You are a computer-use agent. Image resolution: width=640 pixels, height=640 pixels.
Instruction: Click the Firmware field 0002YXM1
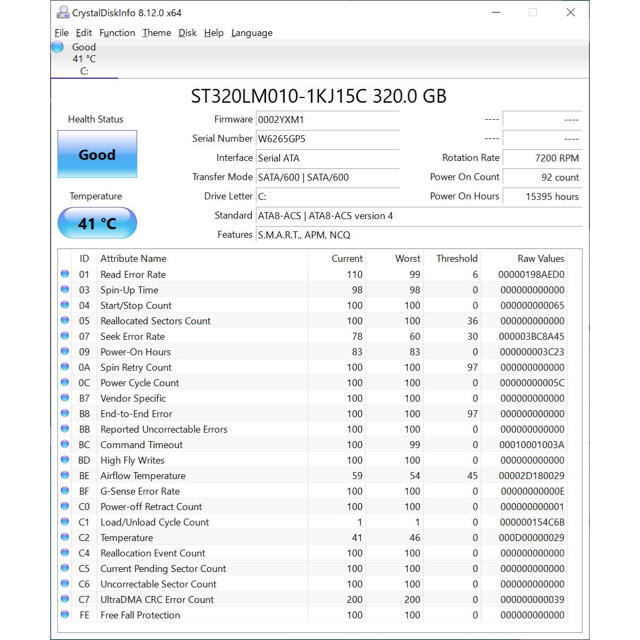328,120
